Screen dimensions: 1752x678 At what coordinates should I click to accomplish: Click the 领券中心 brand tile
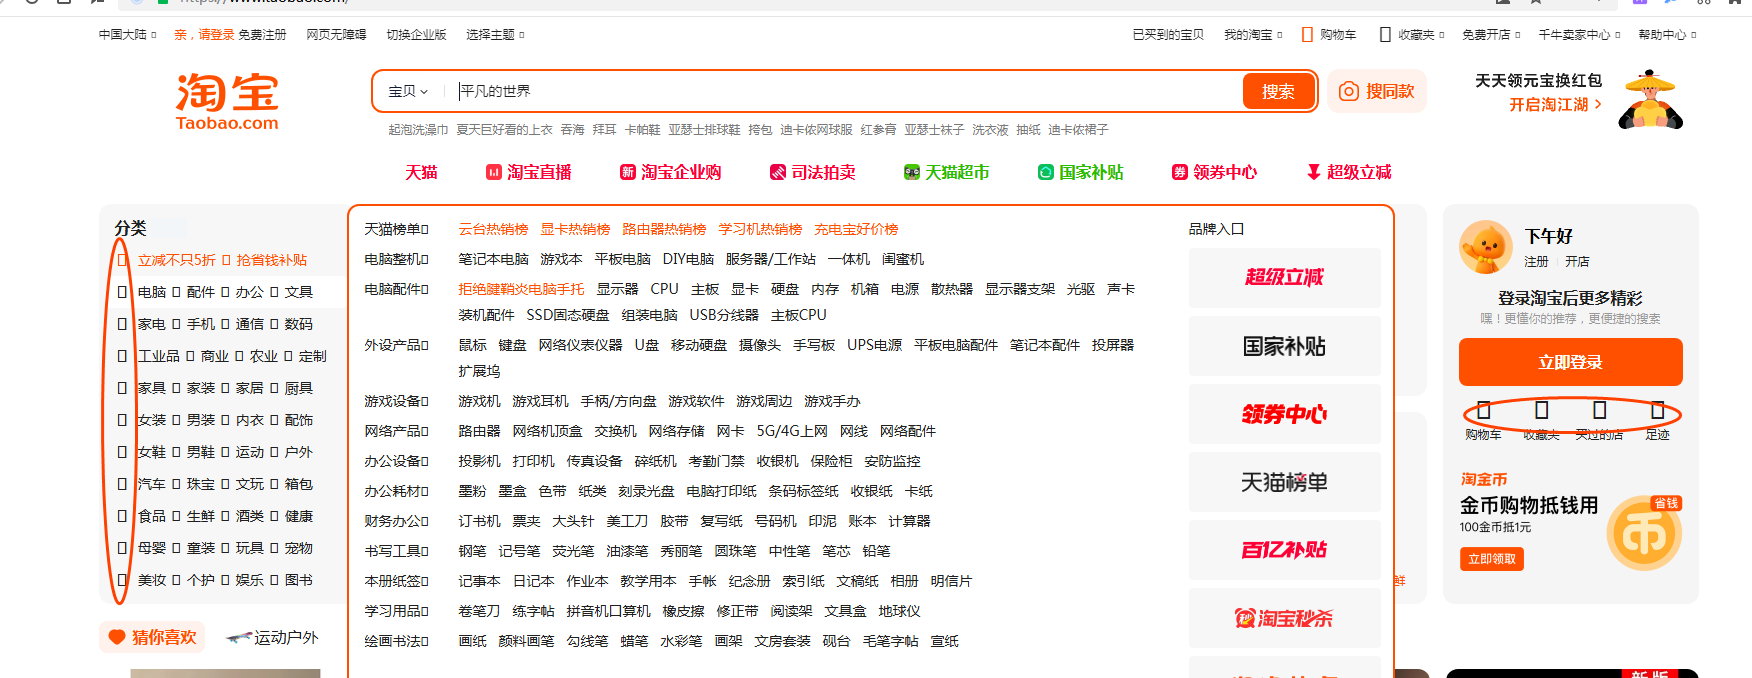coord(1284,413)
